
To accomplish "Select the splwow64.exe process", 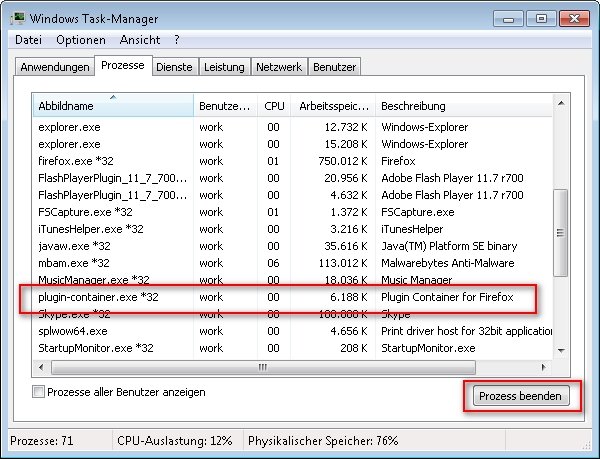I will pos(293,331).
